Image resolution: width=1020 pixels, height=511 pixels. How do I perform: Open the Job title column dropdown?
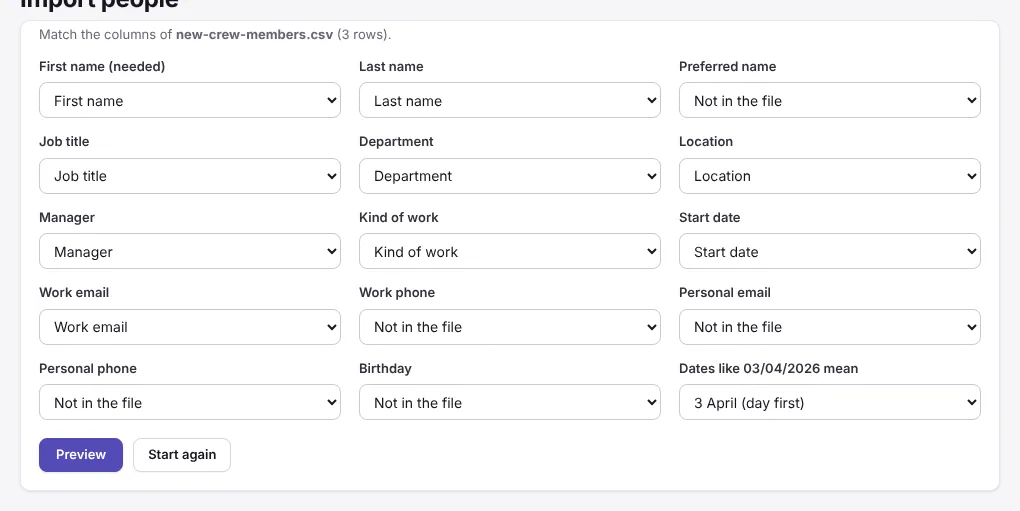pyautogui.click(x=190, y=176)
